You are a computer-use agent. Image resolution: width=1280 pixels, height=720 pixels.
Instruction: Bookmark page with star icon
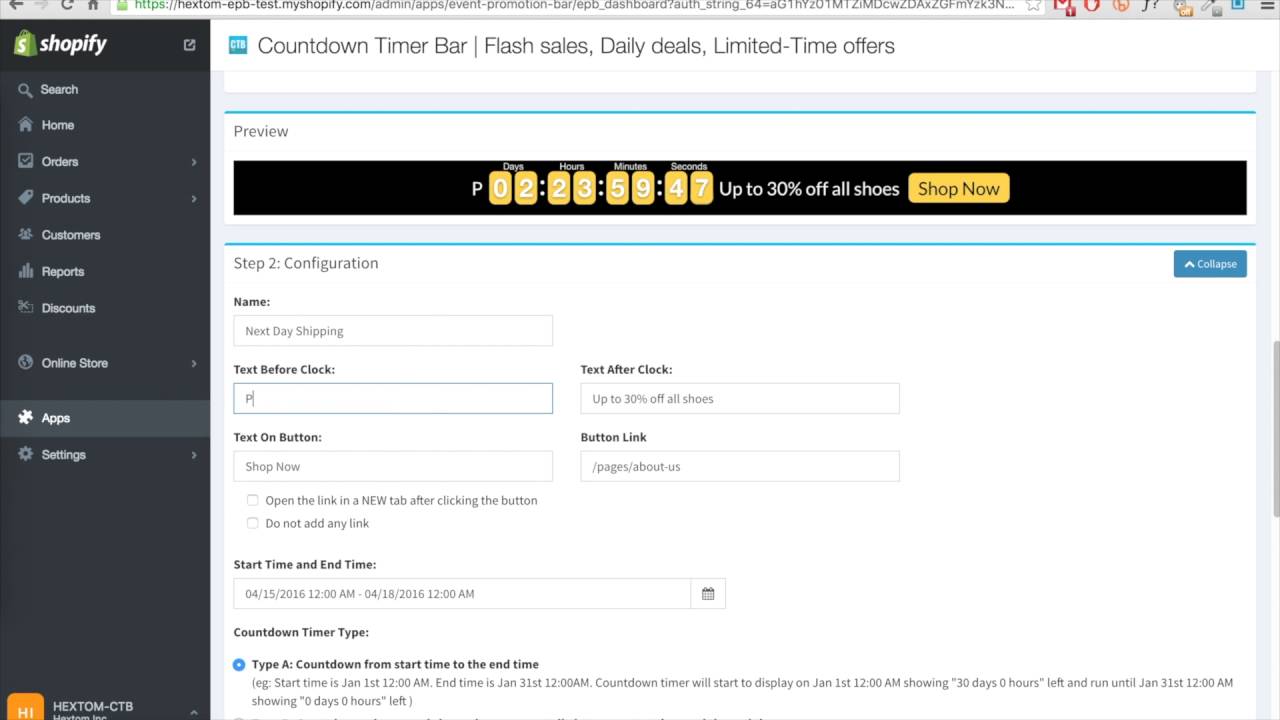click(x=1034, y=5)
